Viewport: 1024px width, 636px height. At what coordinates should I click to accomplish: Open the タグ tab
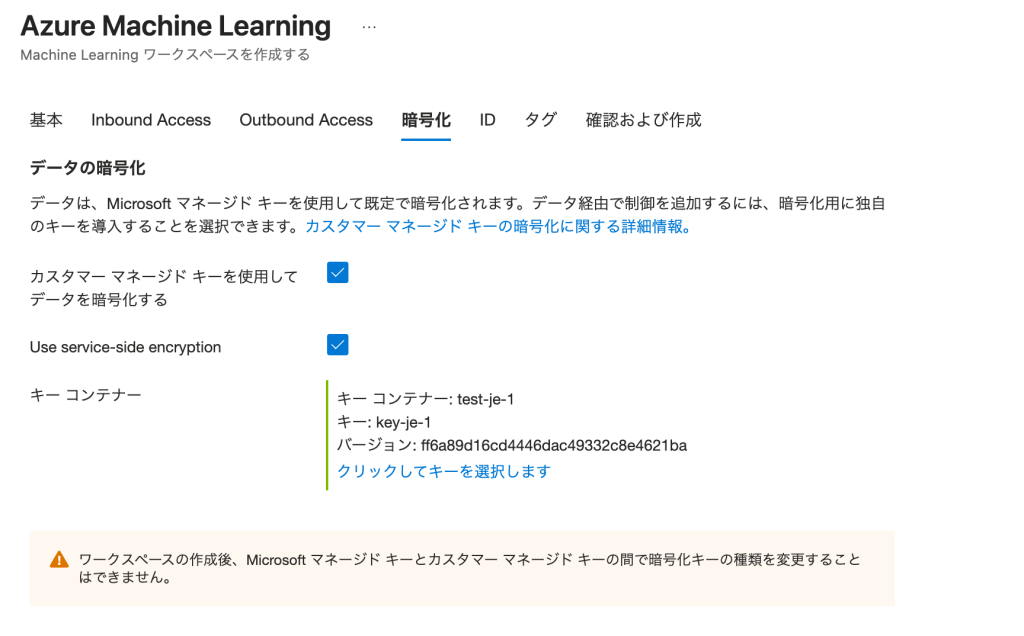tap(541, 120)
